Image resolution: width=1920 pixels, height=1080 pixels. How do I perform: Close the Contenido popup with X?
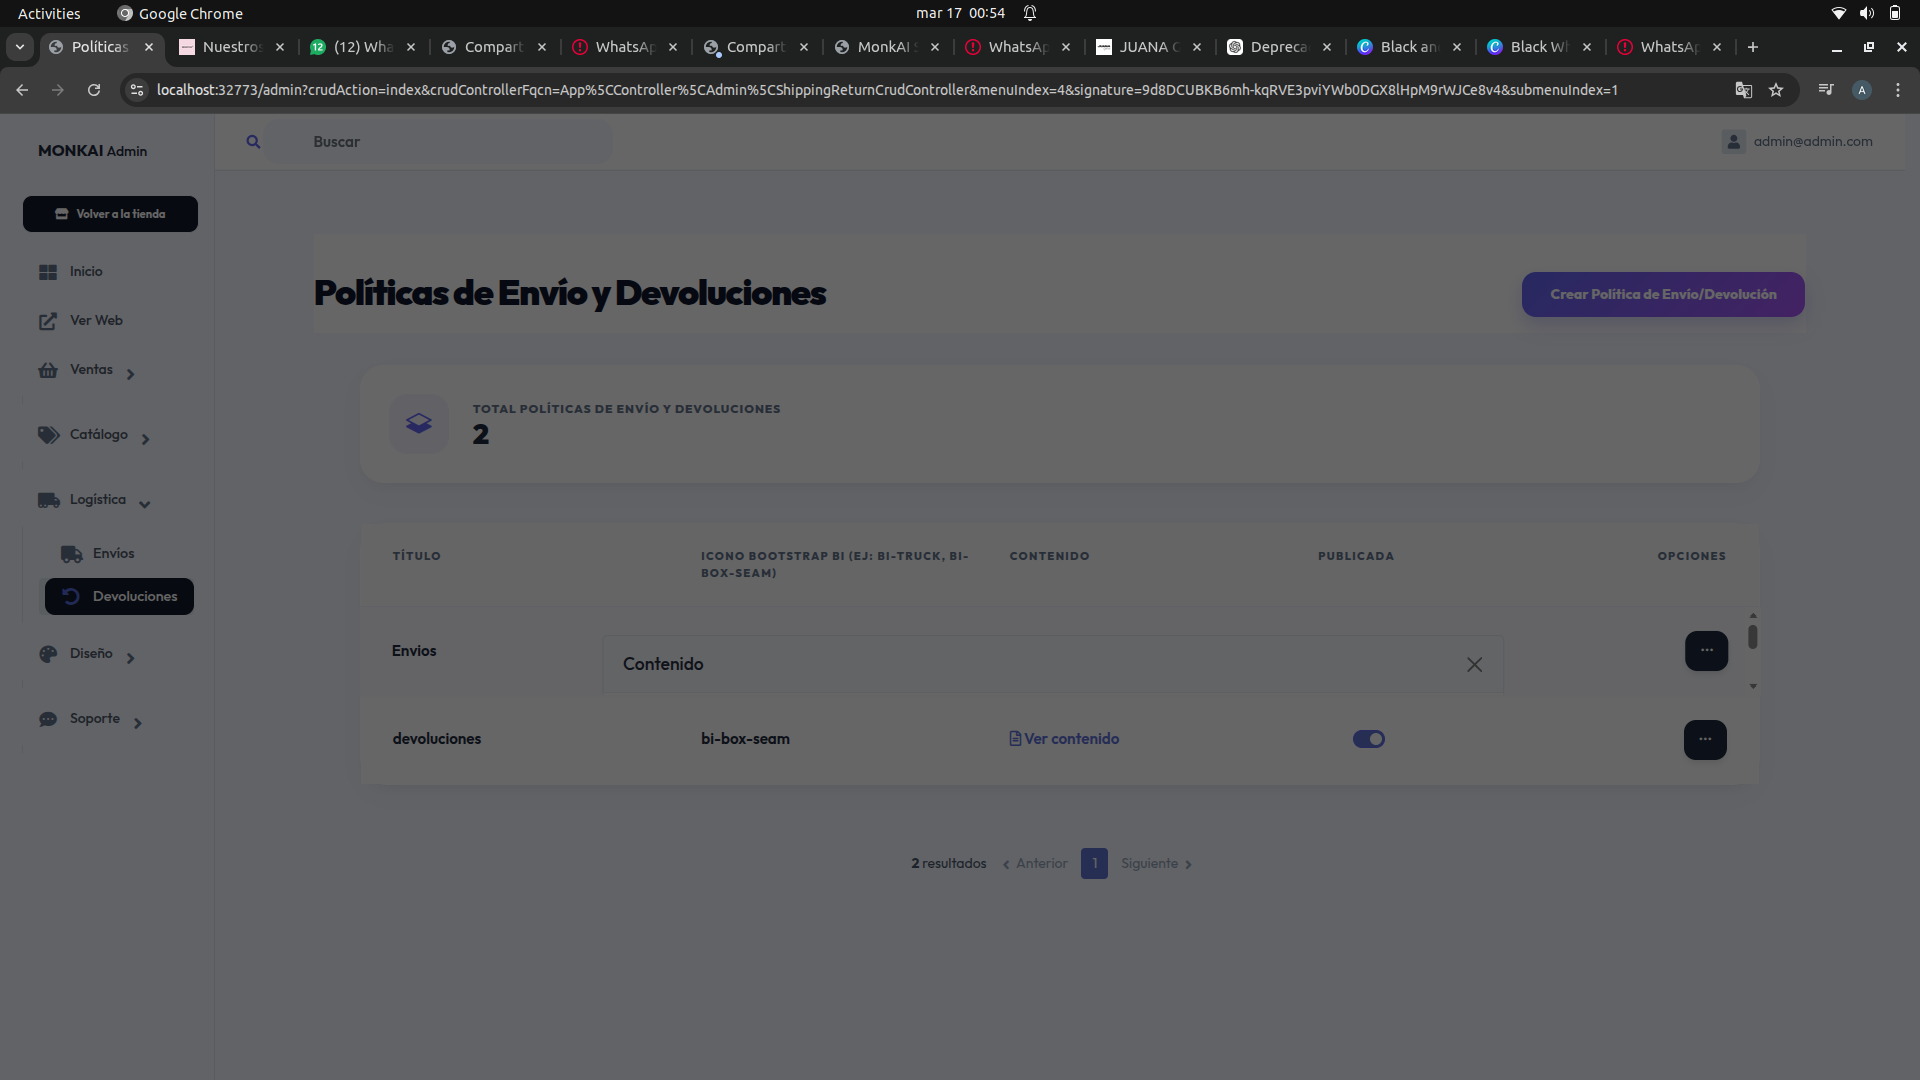[1474, 665]
